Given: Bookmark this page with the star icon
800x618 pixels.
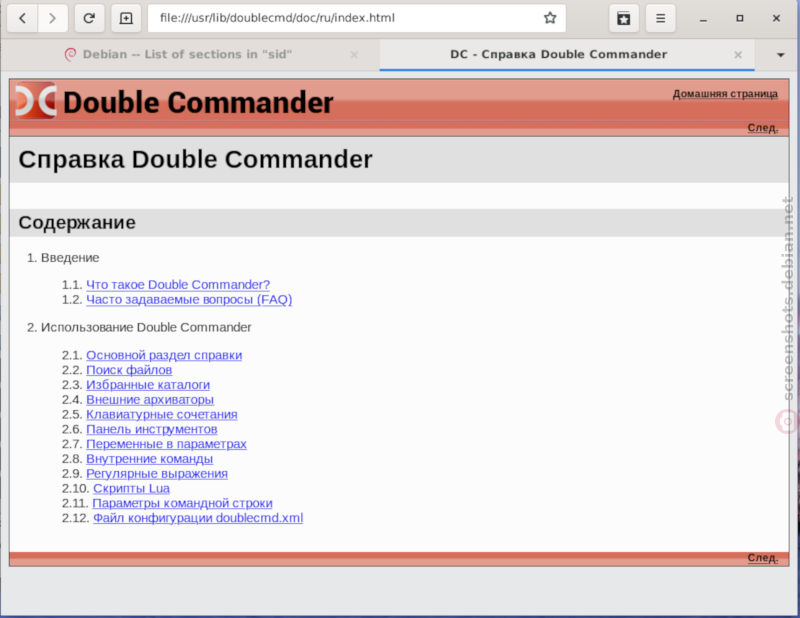Looking at the screenshot, I should point(549,18).
